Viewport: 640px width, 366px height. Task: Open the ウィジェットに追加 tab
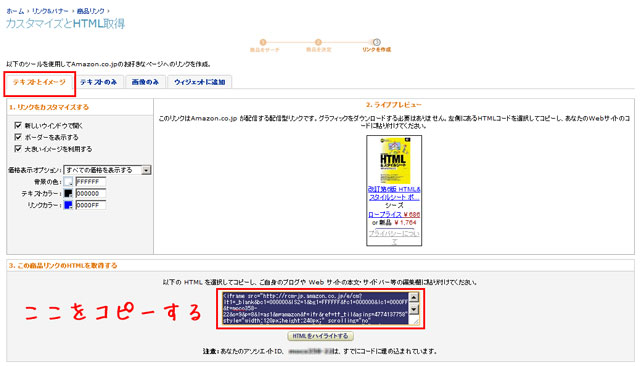coord(200,82)
